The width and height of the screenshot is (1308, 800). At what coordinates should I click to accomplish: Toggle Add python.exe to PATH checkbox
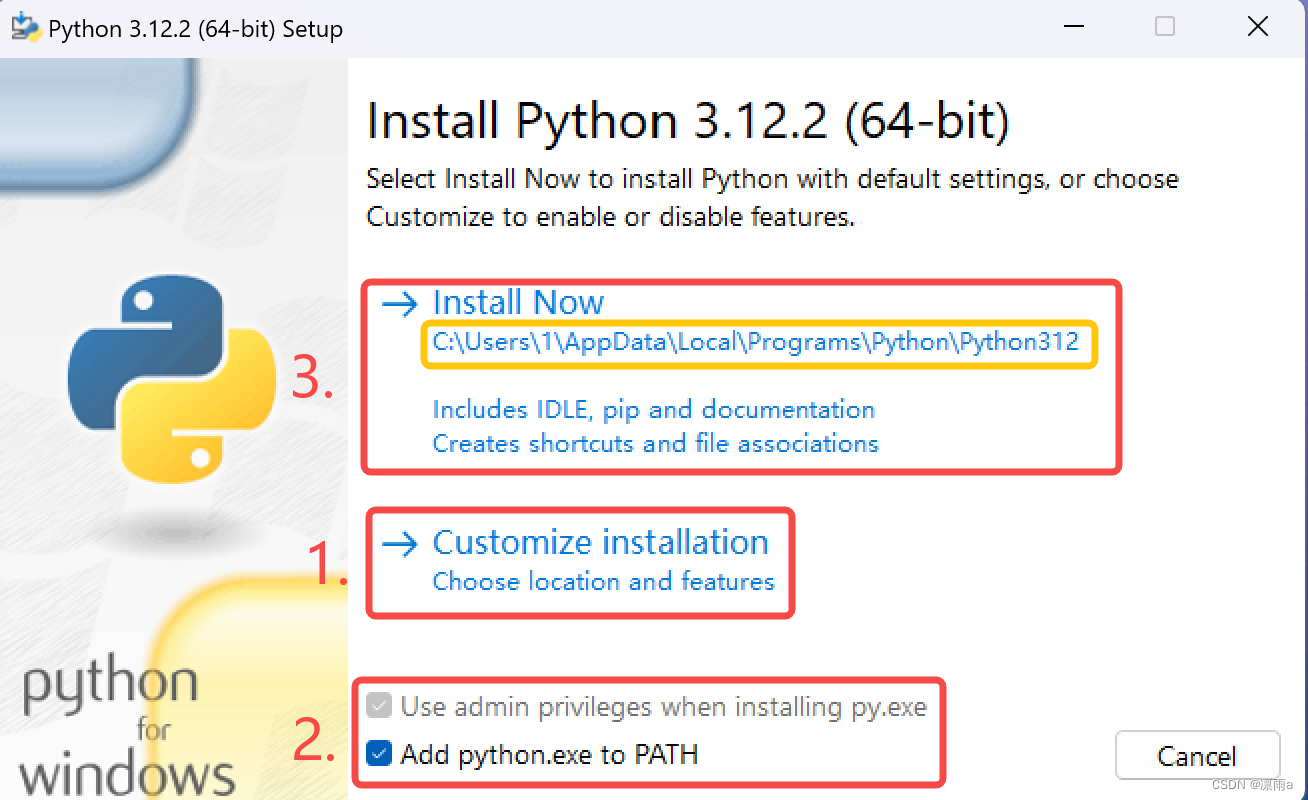379,753
